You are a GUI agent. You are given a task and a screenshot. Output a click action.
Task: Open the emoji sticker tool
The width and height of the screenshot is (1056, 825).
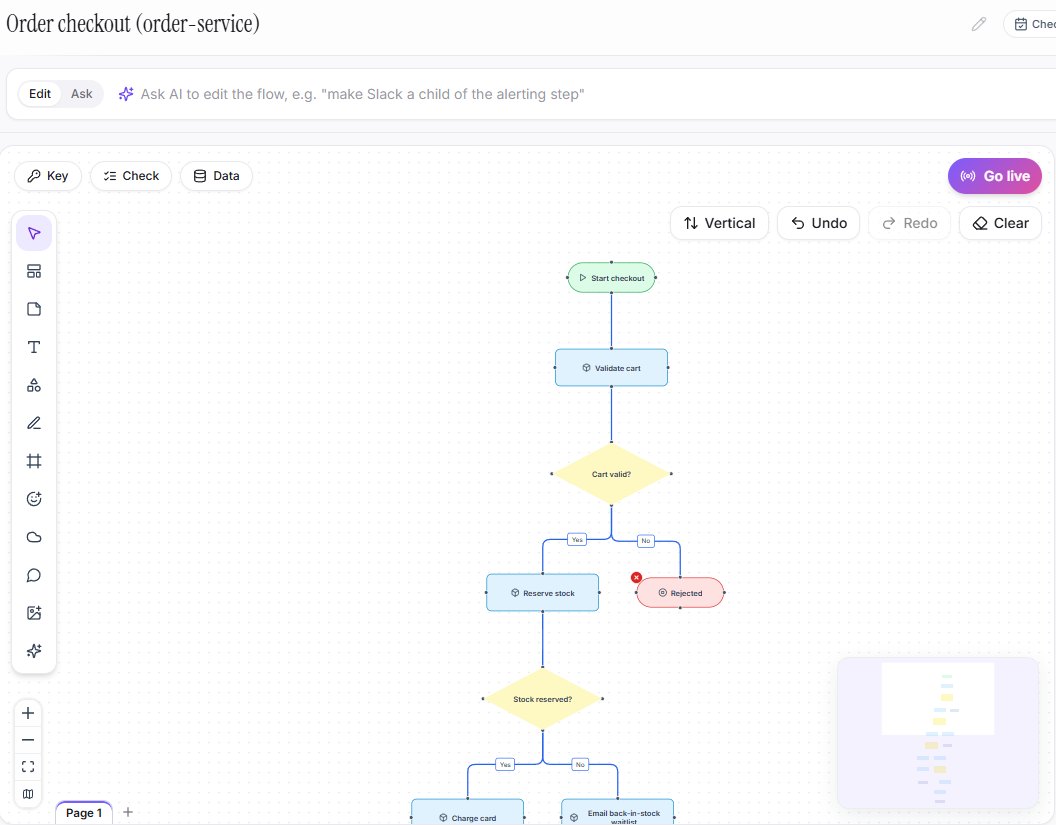34,499
